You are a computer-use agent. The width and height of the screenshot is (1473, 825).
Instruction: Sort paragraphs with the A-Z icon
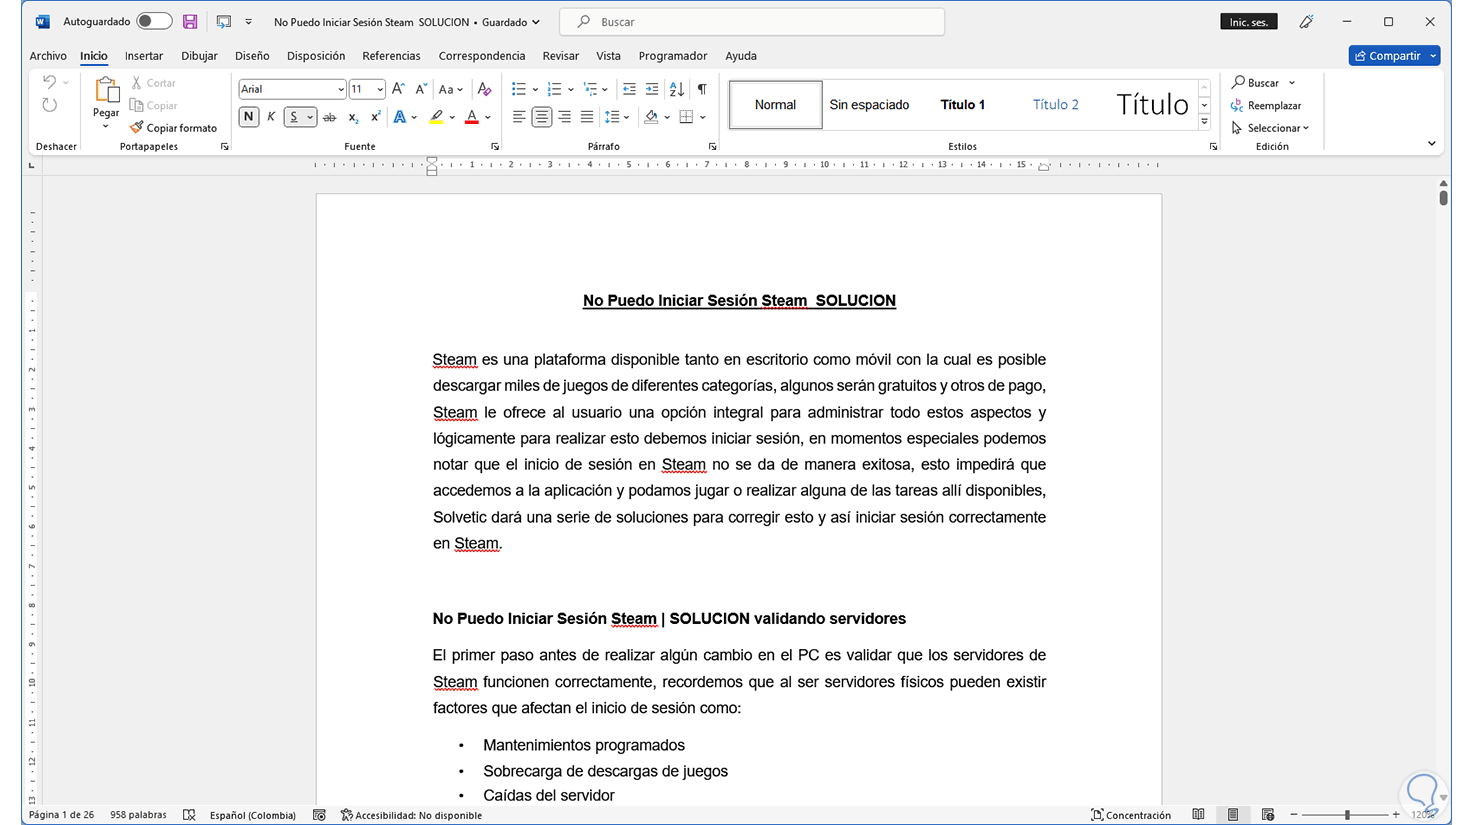click(677, 90)
